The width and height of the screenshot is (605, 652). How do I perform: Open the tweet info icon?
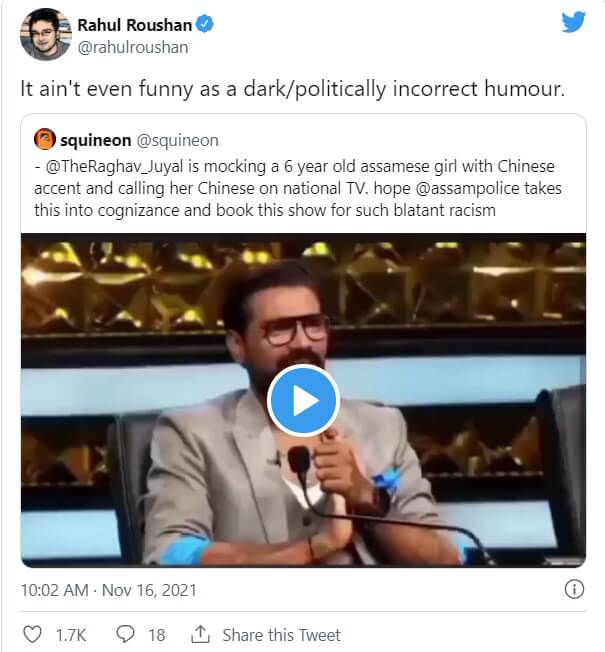tap(574, 589)
